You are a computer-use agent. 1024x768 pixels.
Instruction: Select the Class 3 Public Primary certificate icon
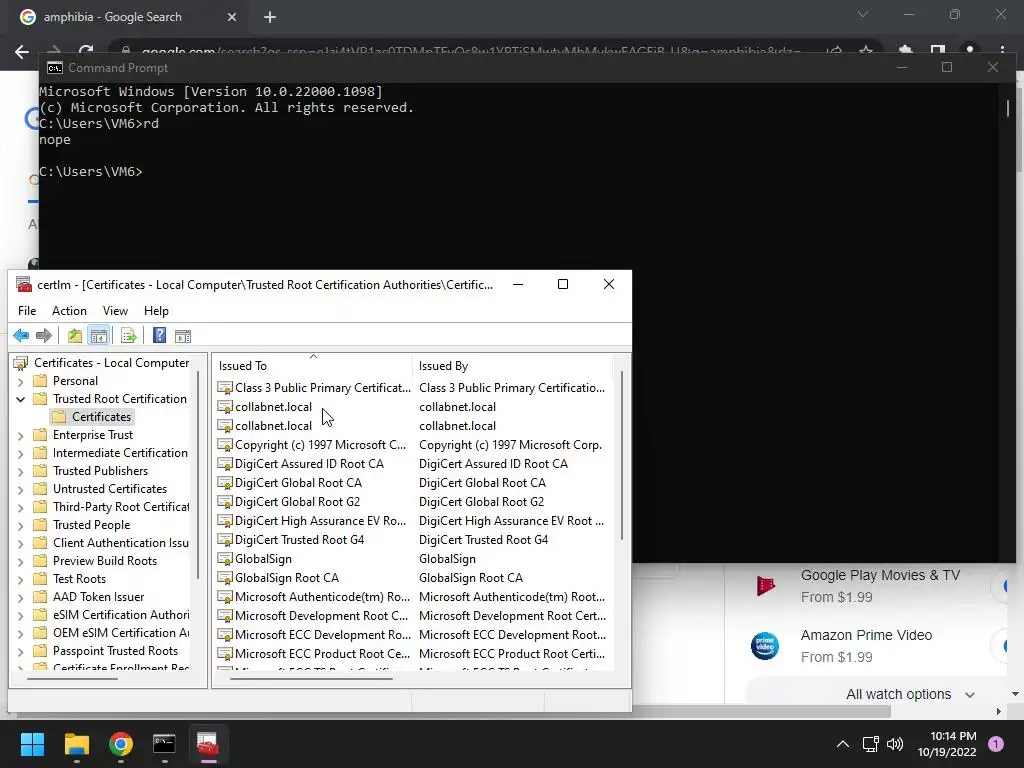coord(225,388)
